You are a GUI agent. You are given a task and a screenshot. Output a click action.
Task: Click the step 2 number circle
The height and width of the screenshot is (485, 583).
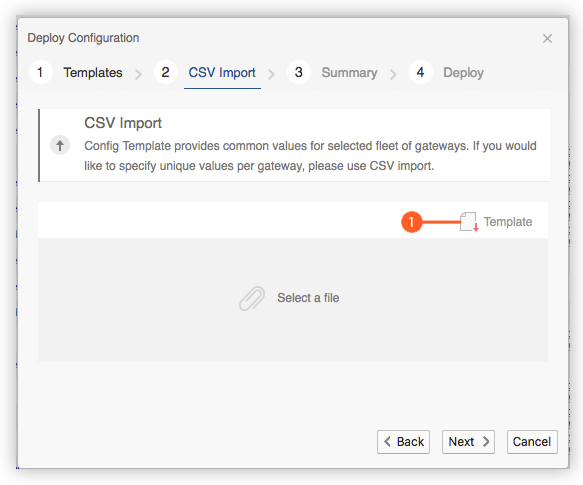pyautogui.click(x=165, y=72)
